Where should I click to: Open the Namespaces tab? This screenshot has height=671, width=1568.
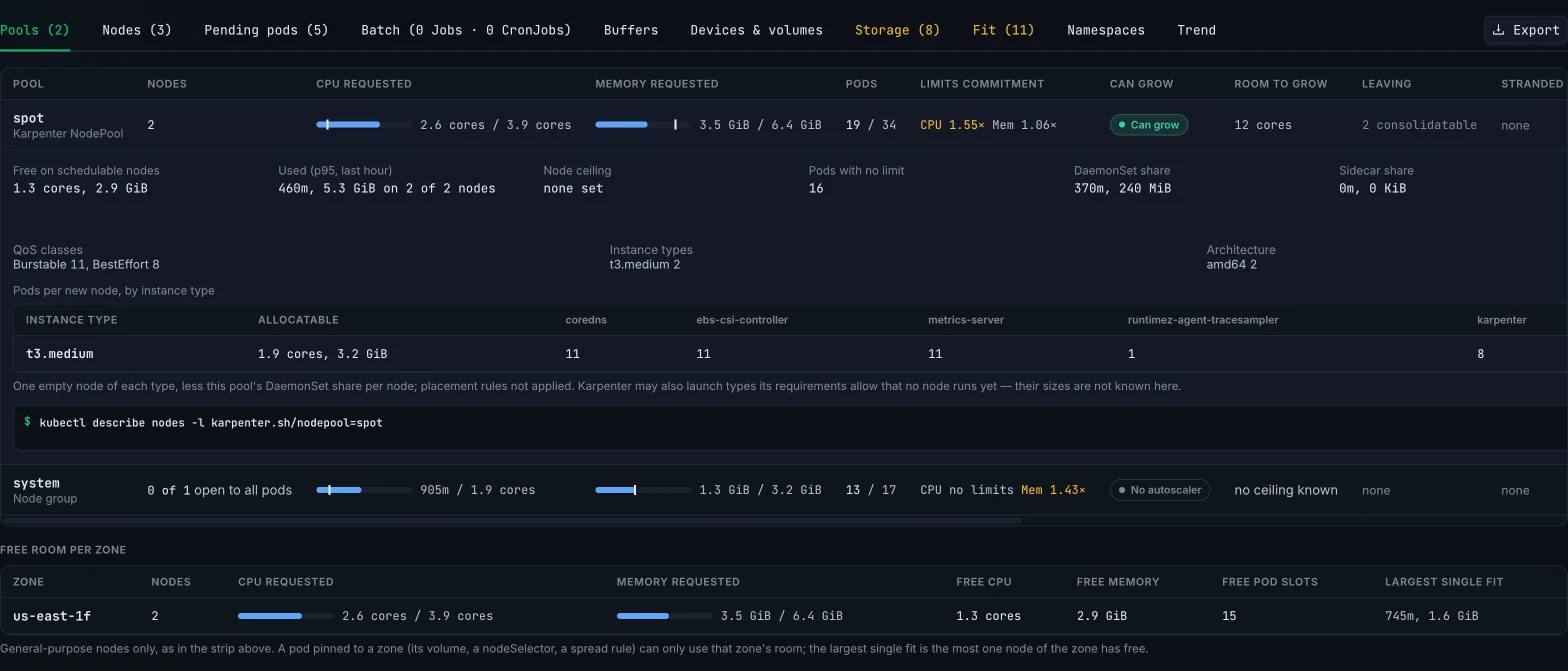pyautogui.click(x=1106, y=30)
